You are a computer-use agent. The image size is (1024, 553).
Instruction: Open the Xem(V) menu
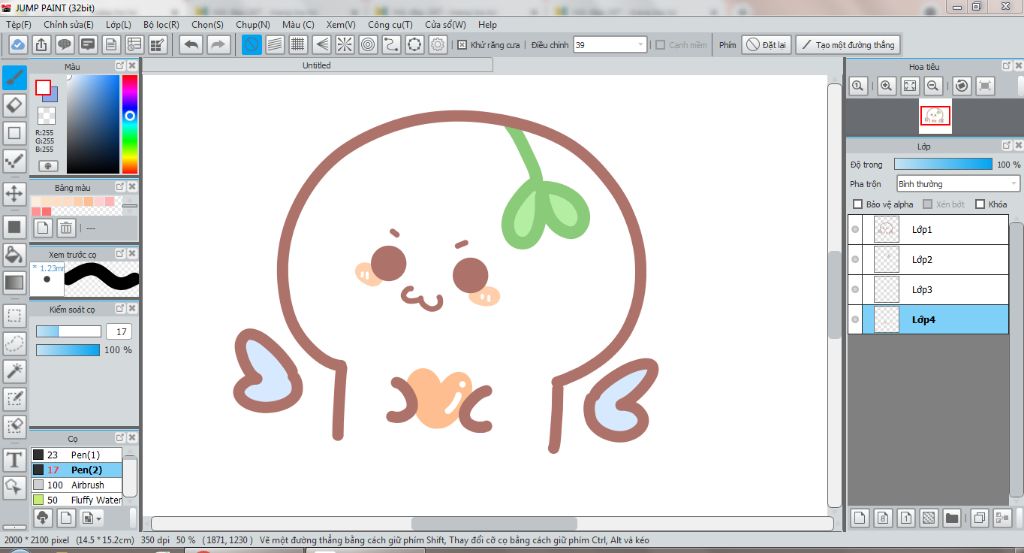(x=341, y=24)
